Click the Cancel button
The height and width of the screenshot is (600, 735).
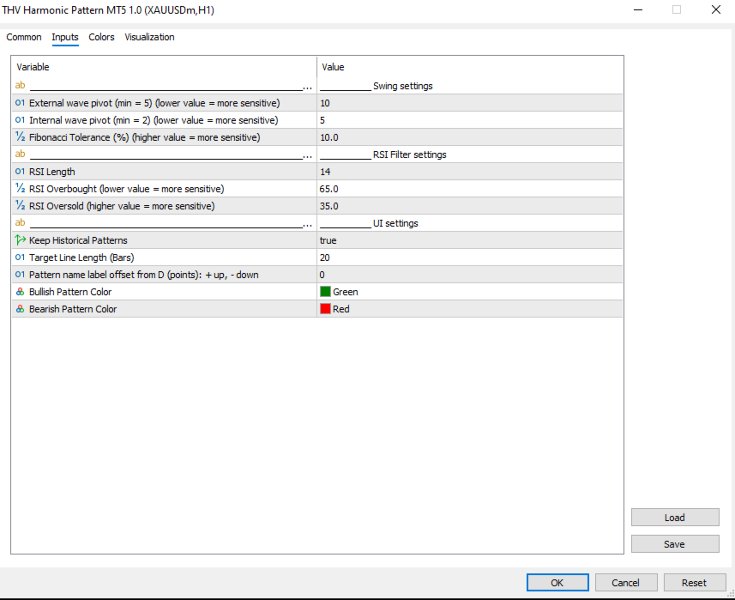(626, 583)
